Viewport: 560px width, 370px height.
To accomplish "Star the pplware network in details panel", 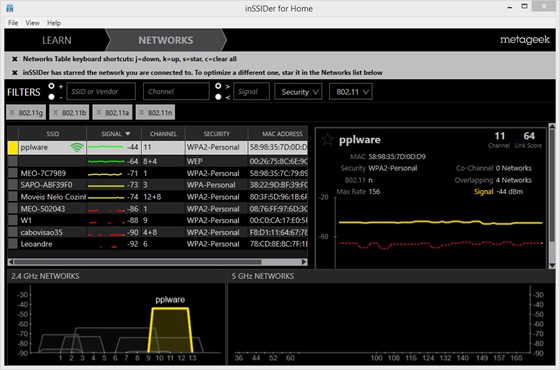I will (328, 140).
